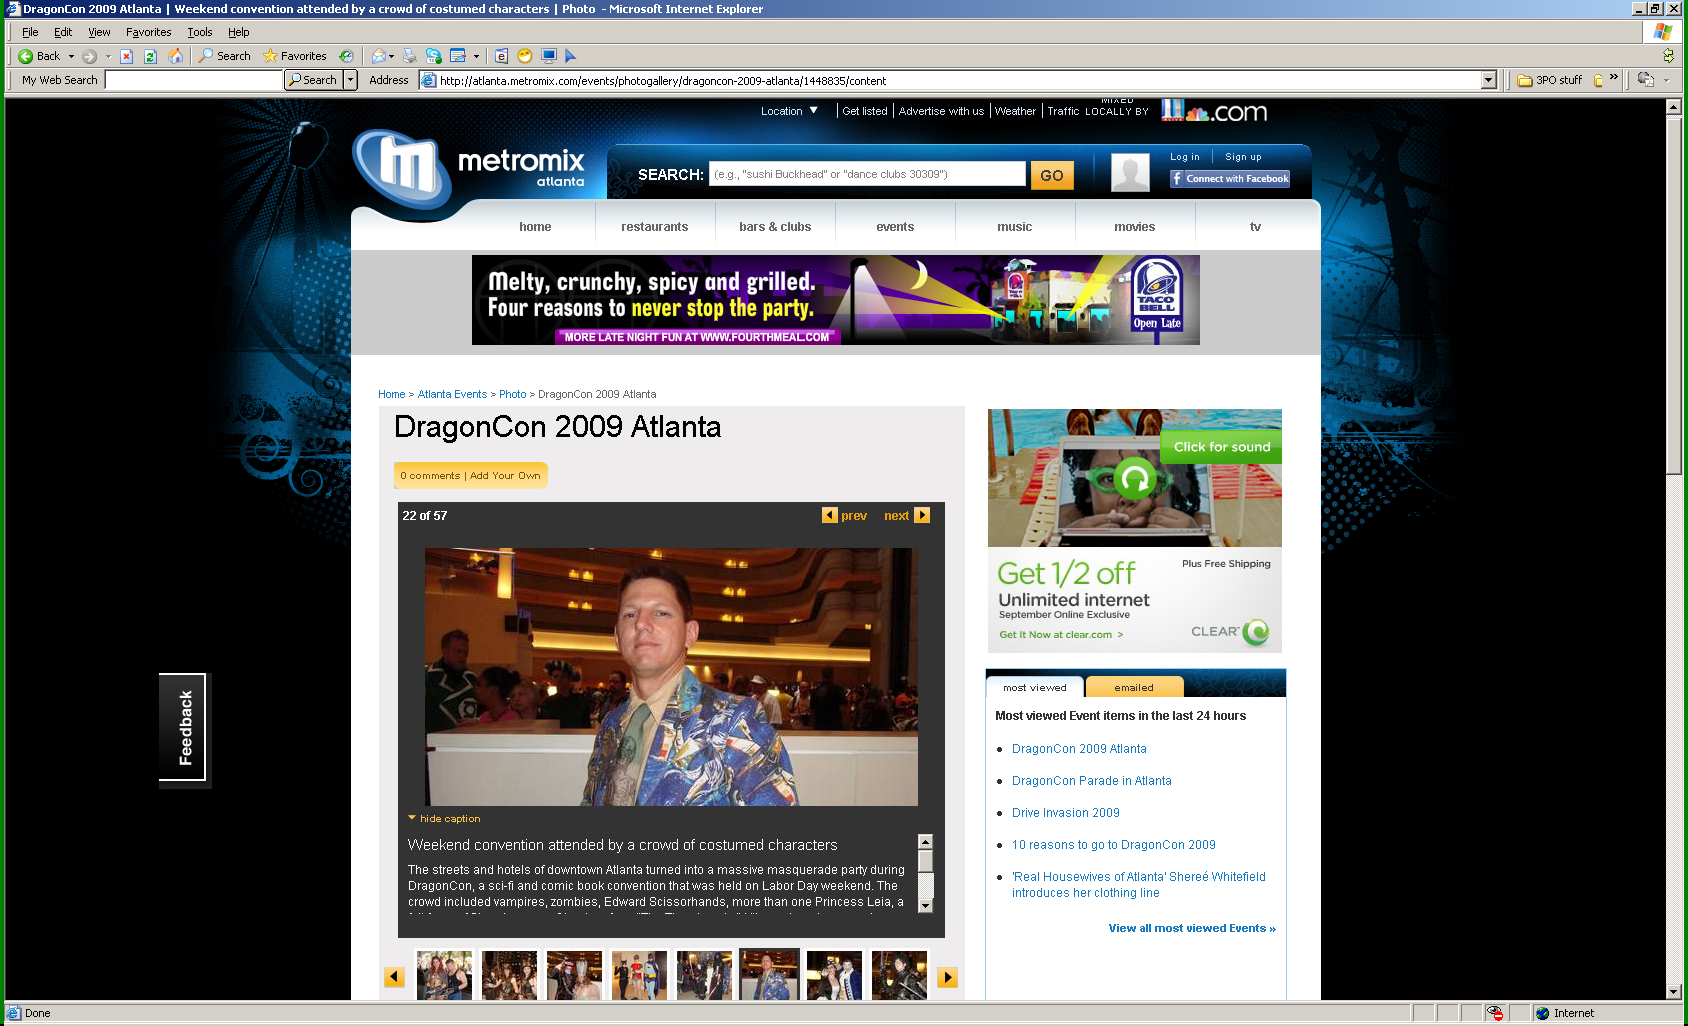Click Atlanta Events breadcrumb link

pos(452,394)
